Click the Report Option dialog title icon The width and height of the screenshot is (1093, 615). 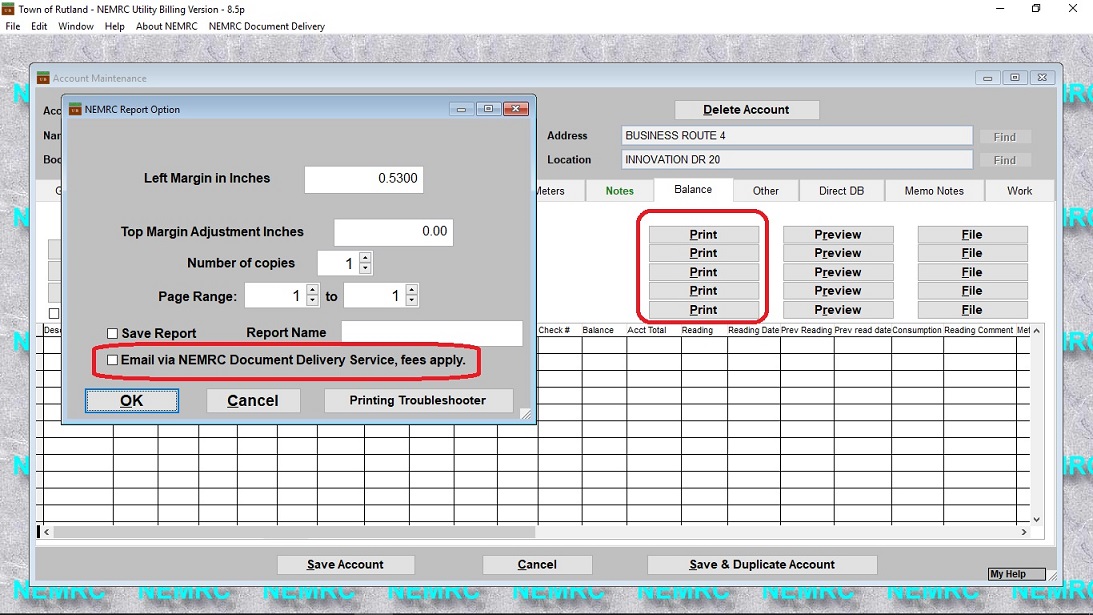tap(75, 110)
